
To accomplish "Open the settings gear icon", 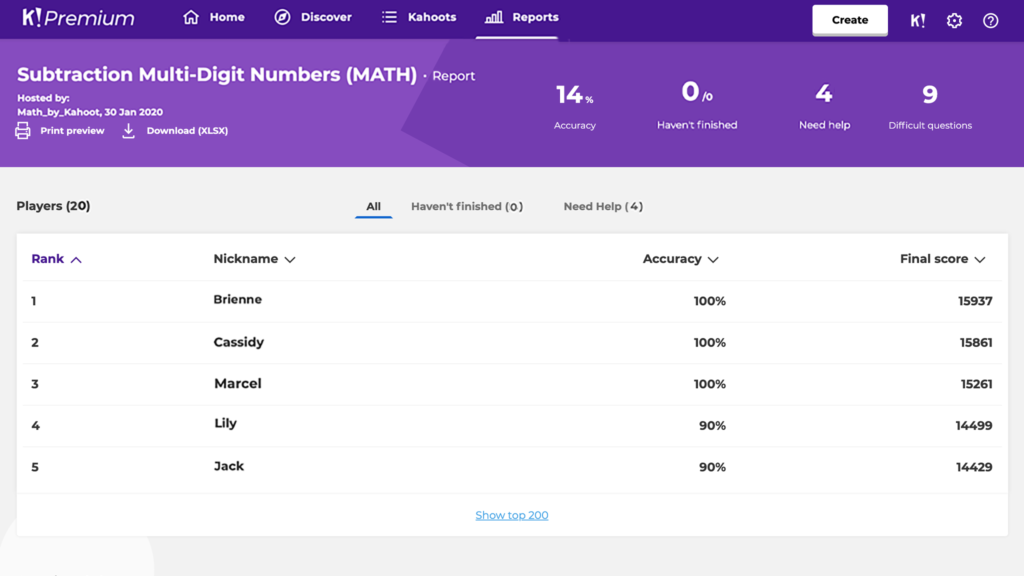I will point(954,20).
